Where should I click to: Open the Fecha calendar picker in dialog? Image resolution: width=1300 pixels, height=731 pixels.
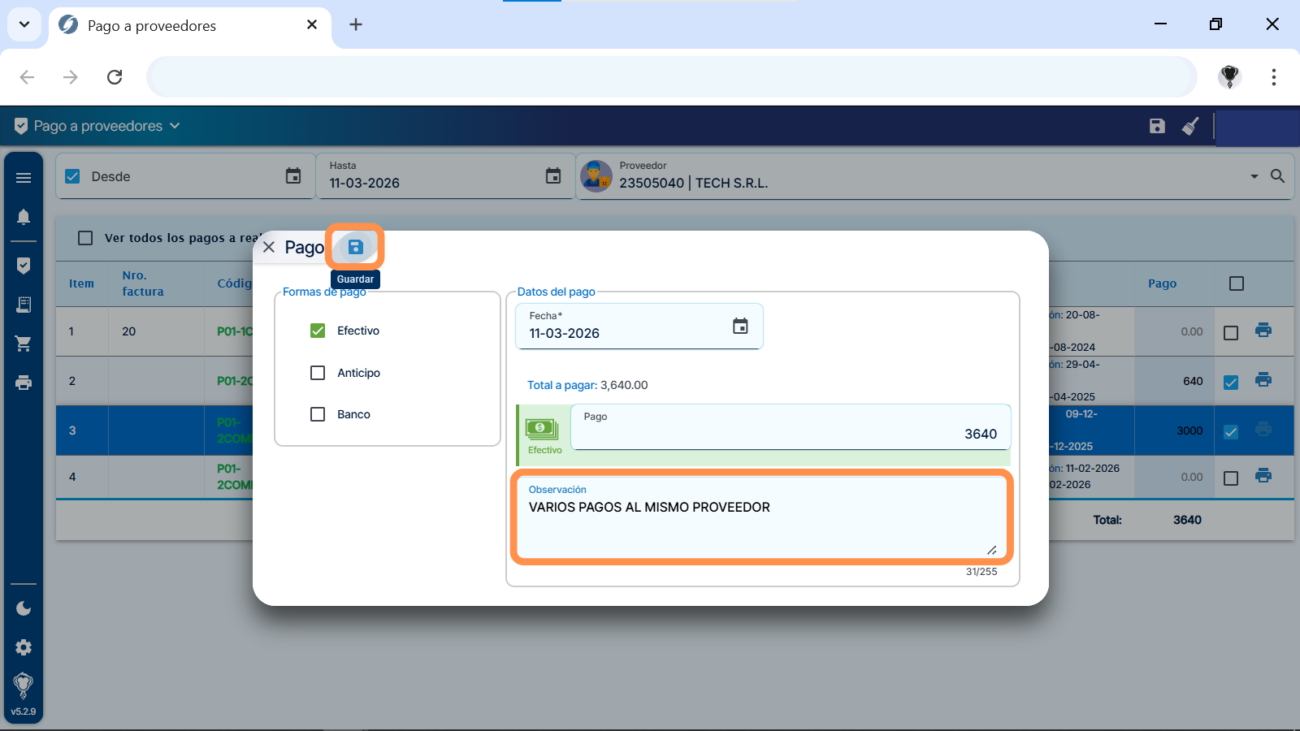740,326
